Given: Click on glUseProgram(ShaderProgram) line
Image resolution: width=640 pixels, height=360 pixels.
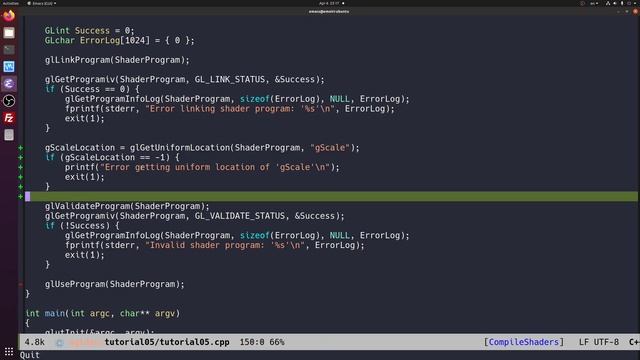Looking at the screenshot, I should pos(115,284).
